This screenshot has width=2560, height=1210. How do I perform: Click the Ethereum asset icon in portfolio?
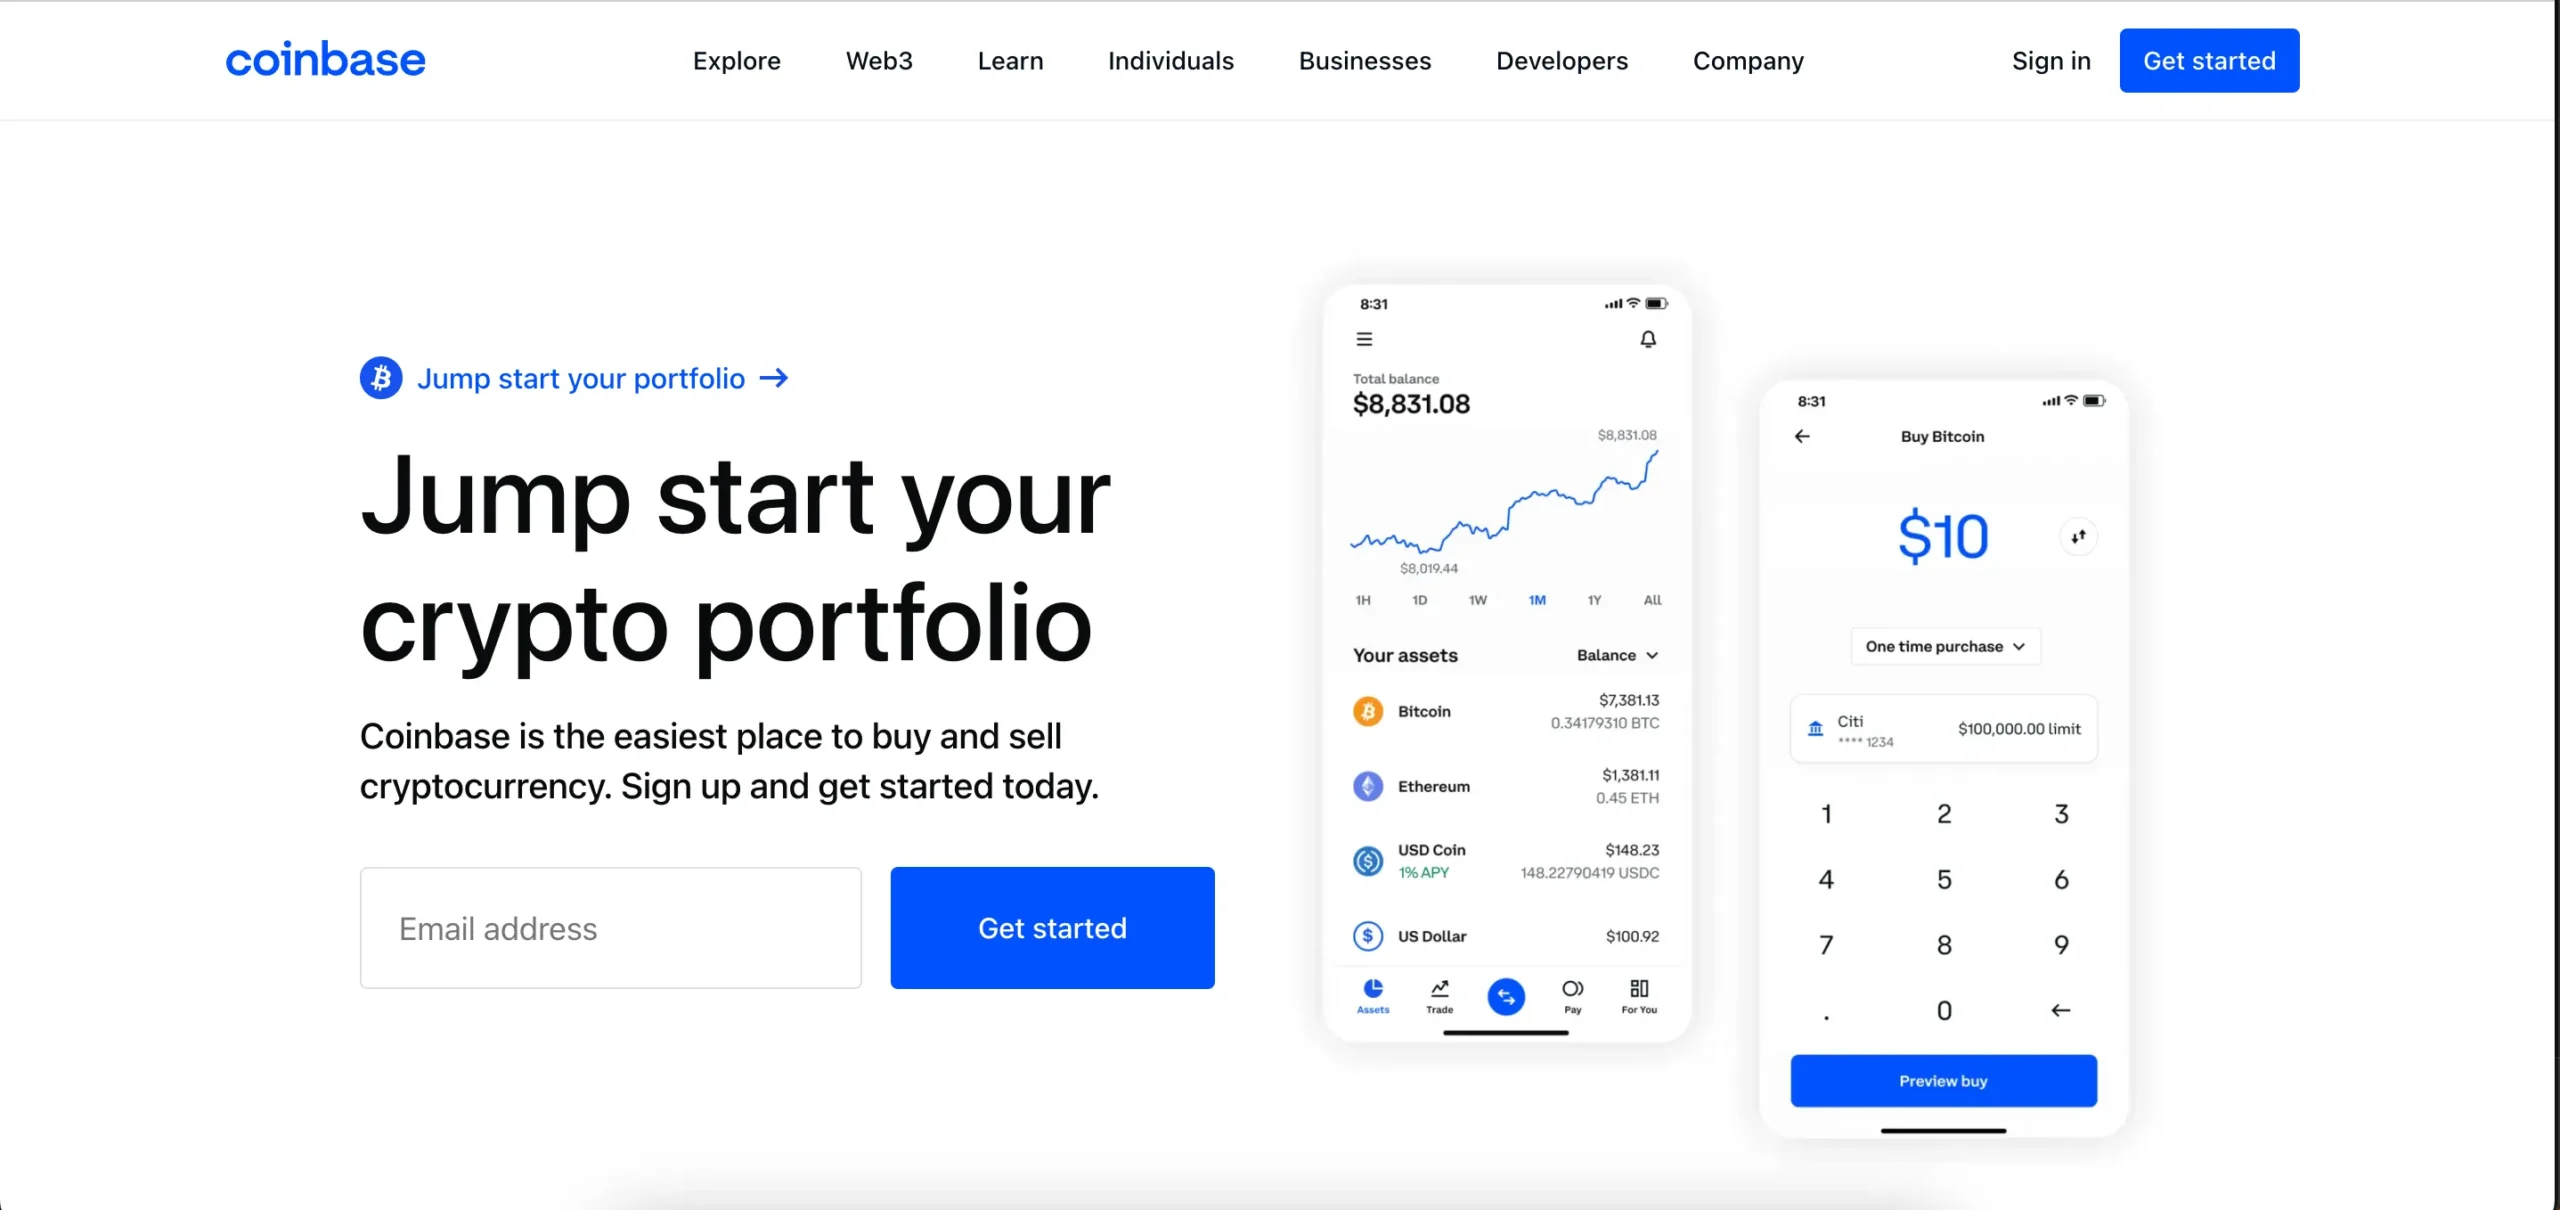click(x=1368, y=784)
